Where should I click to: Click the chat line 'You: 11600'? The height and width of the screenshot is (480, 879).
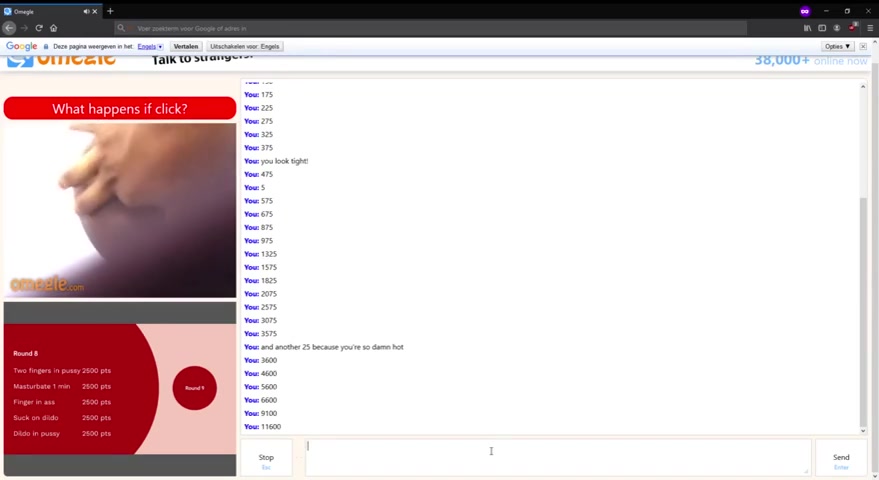(262, 427)
